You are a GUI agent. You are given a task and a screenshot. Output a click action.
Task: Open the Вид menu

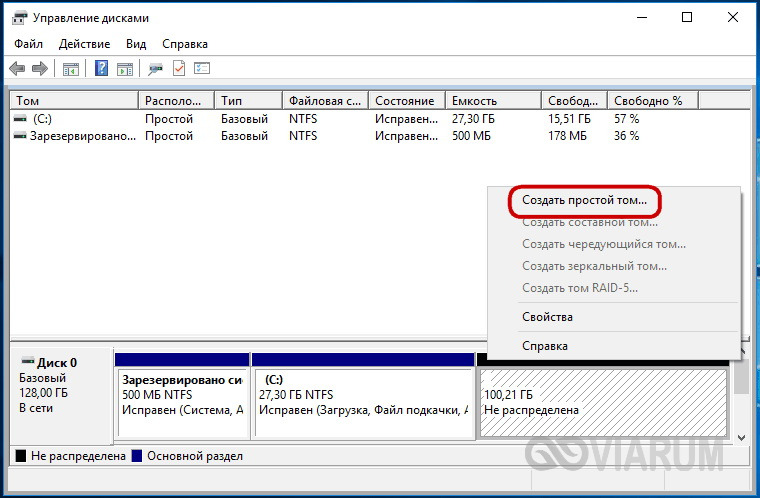coord(136,44)
